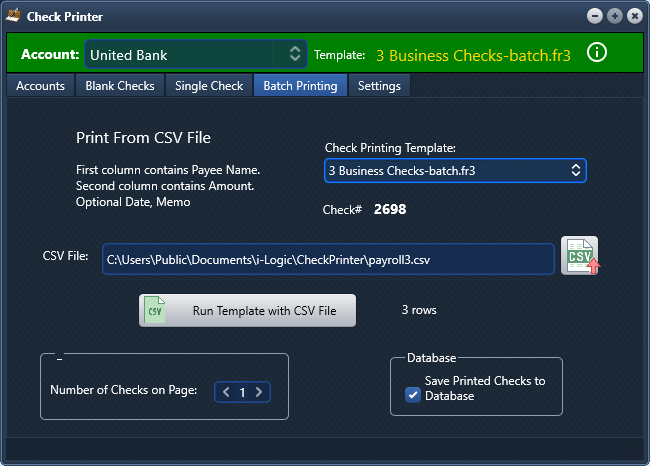Maximize the Check Printer window
The height and width of the screenshot is (466, 650).
[615, 16]
